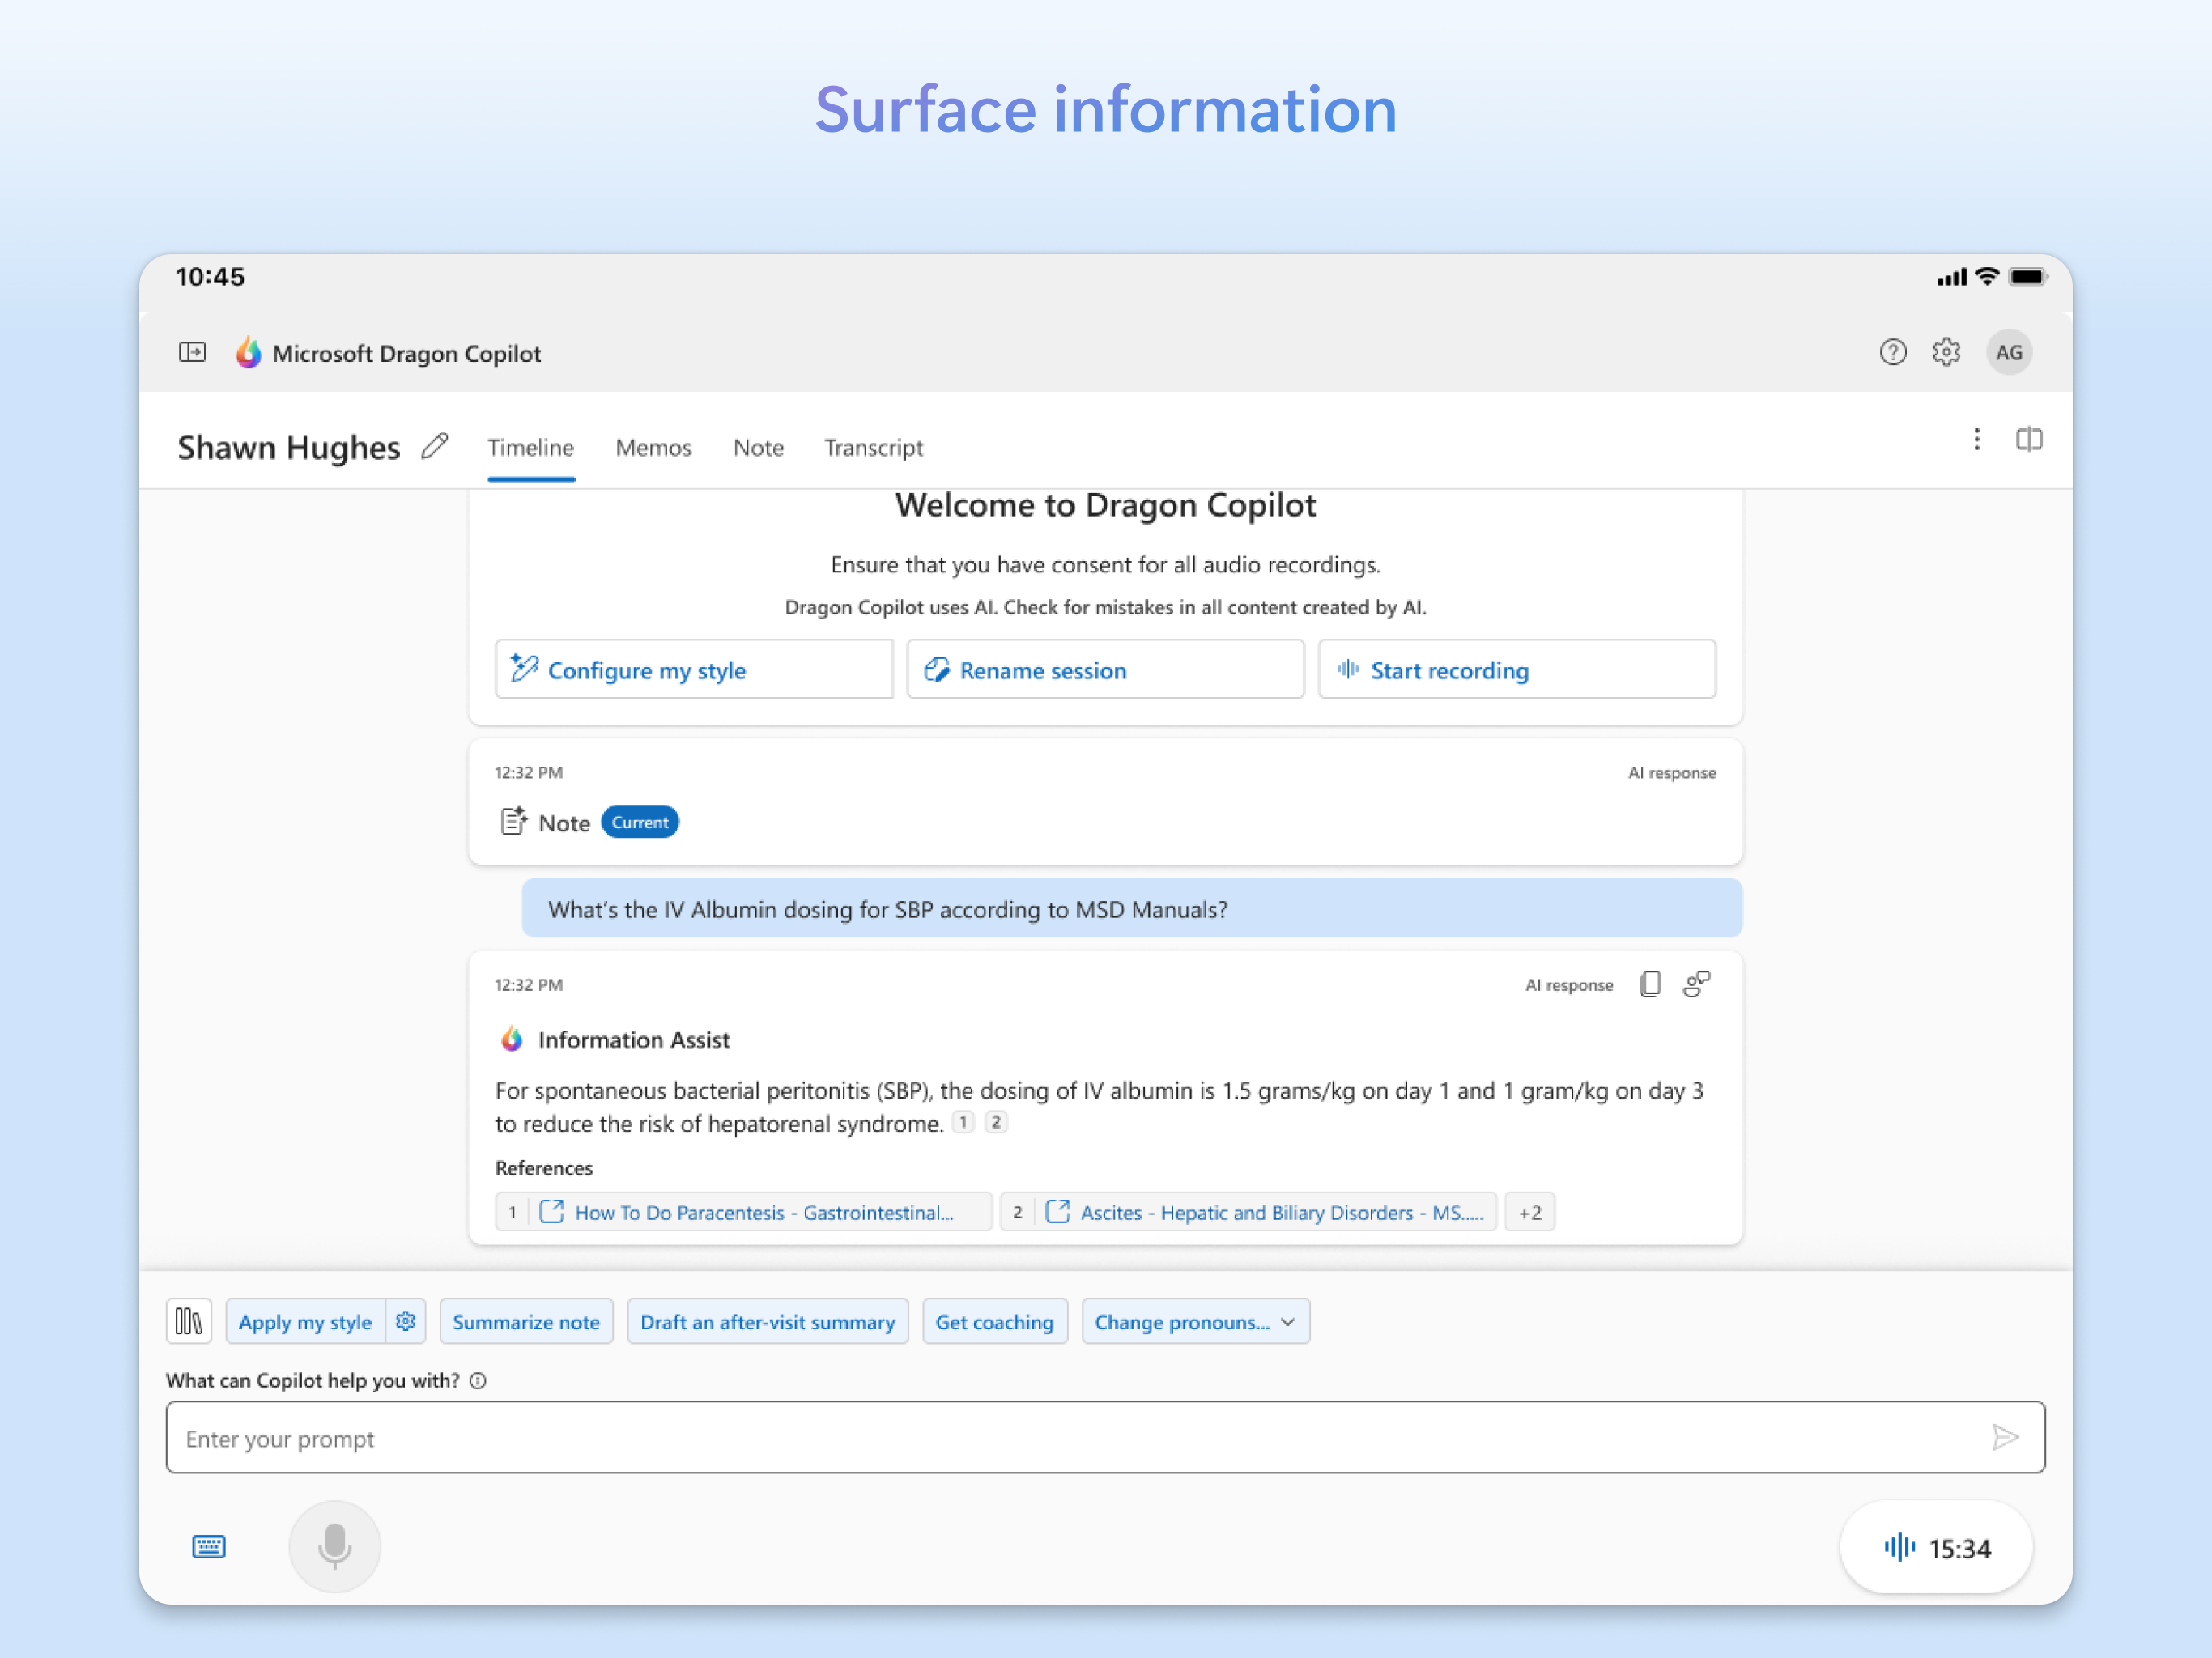Image resolution: width=2212 pixels, height=1658 pixels.
Task: Open settings gear in header
Action: click(1946, 352)
